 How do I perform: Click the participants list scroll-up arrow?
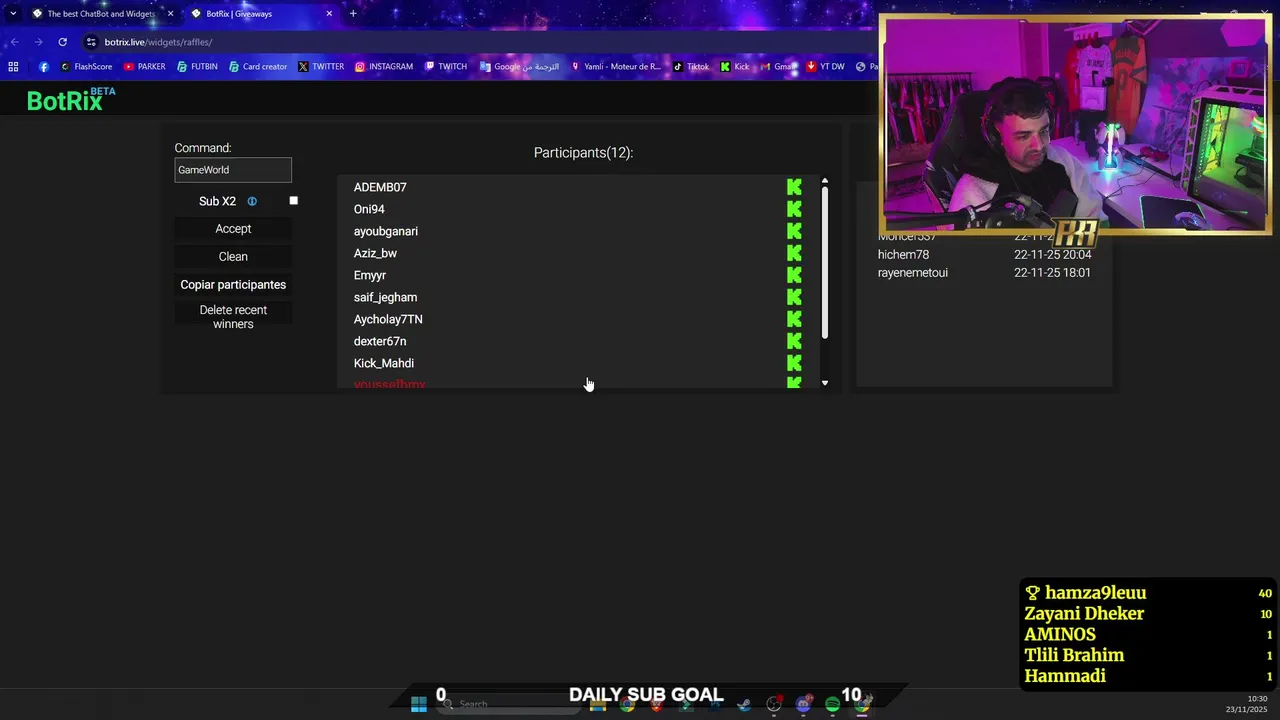coord(825,181)
